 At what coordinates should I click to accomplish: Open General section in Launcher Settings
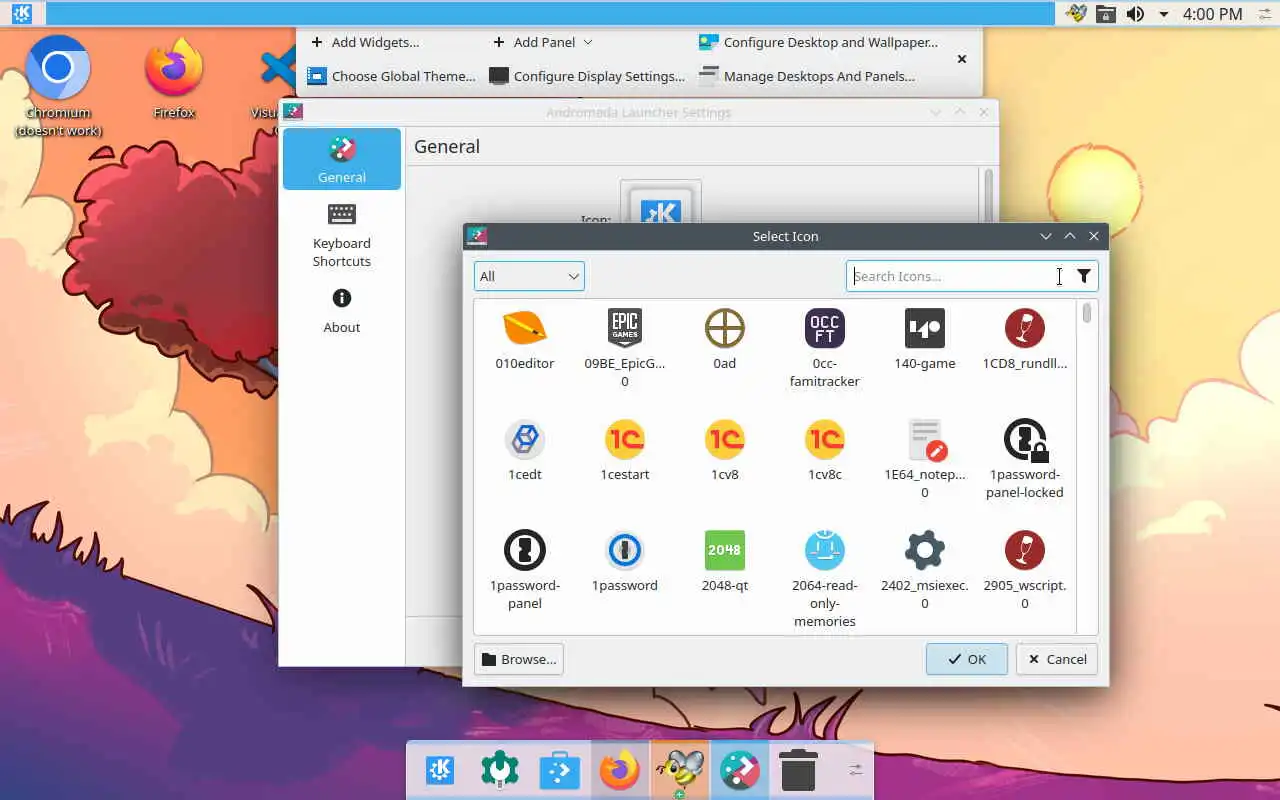[x=342, y=159]
